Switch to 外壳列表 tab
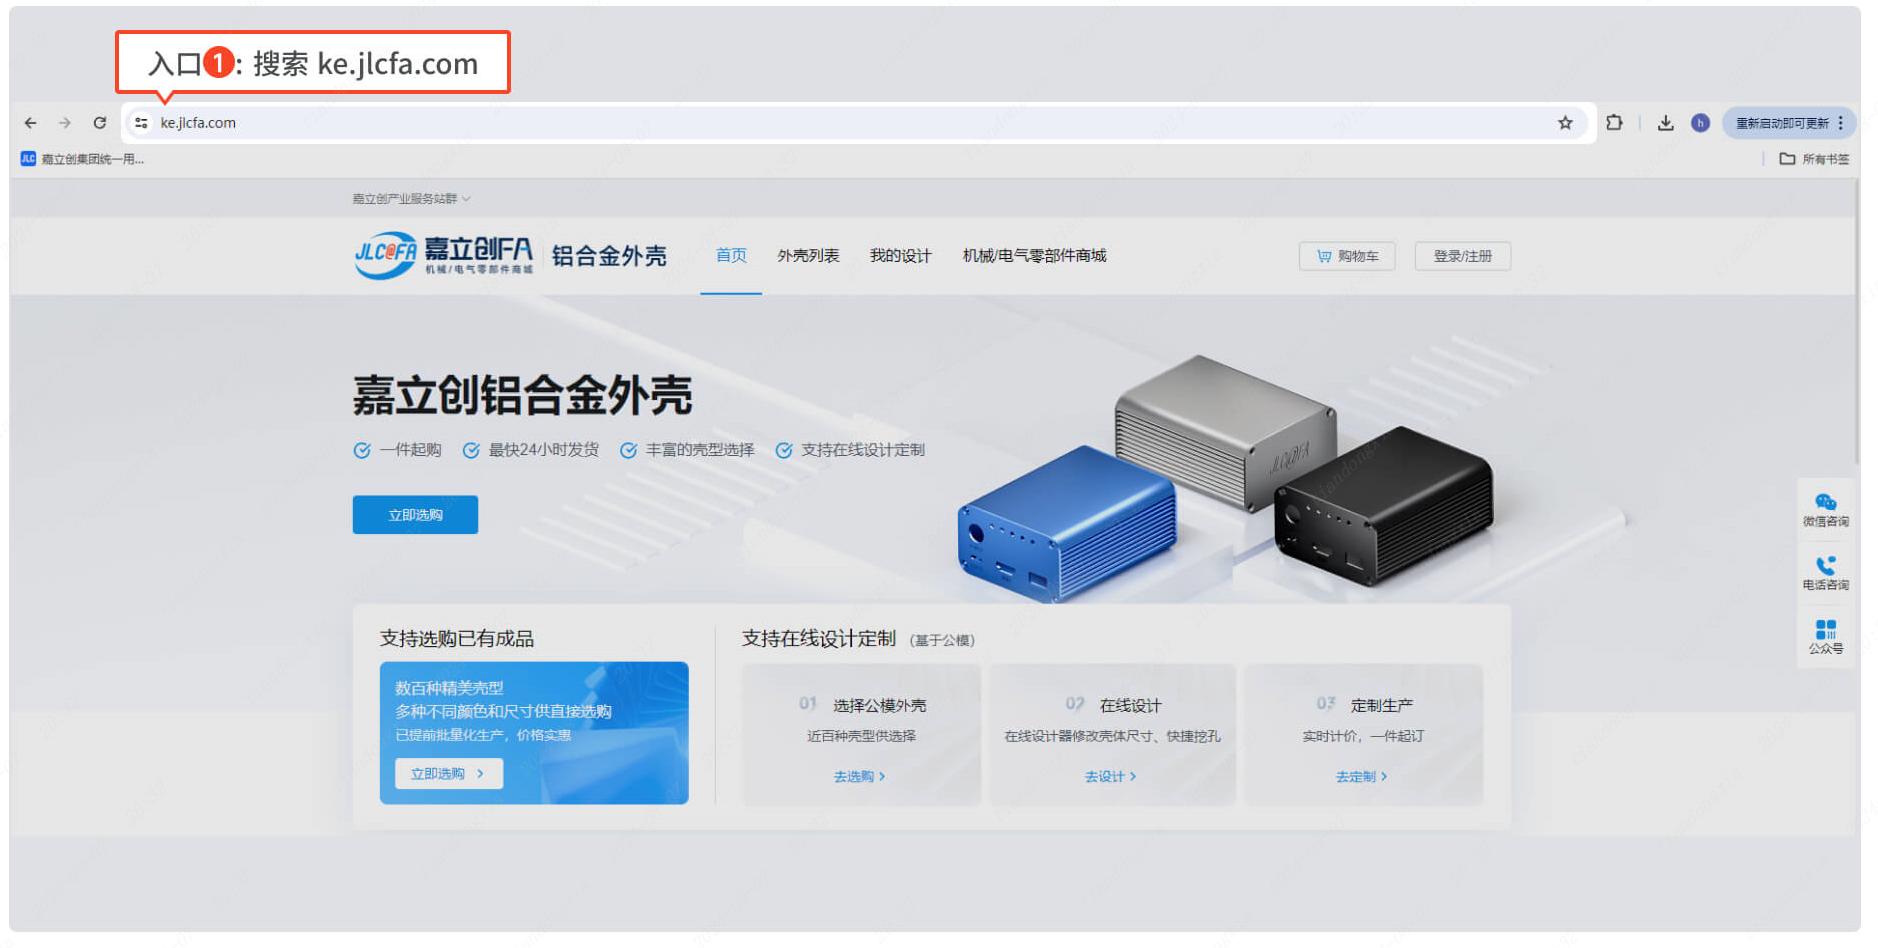 808,256
